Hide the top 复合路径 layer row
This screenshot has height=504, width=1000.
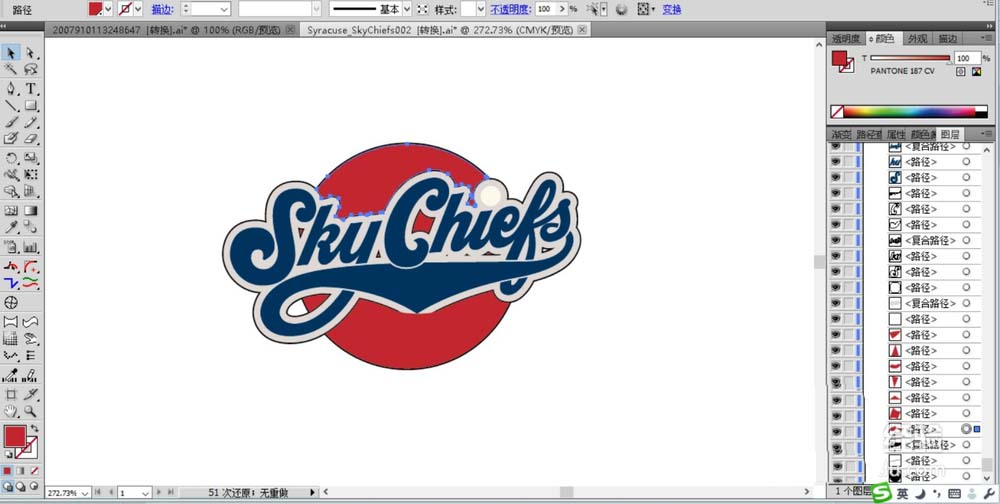[835, 147]
